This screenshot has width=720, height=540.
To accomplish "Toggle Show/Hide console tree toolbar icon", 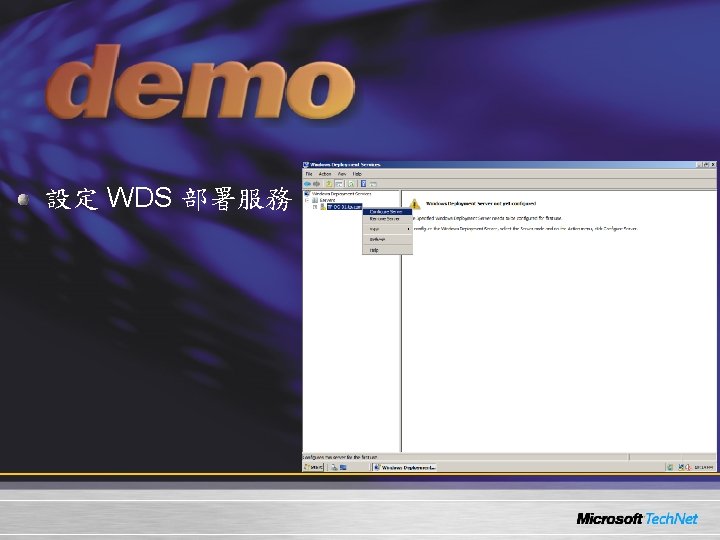I will [339, 184].
